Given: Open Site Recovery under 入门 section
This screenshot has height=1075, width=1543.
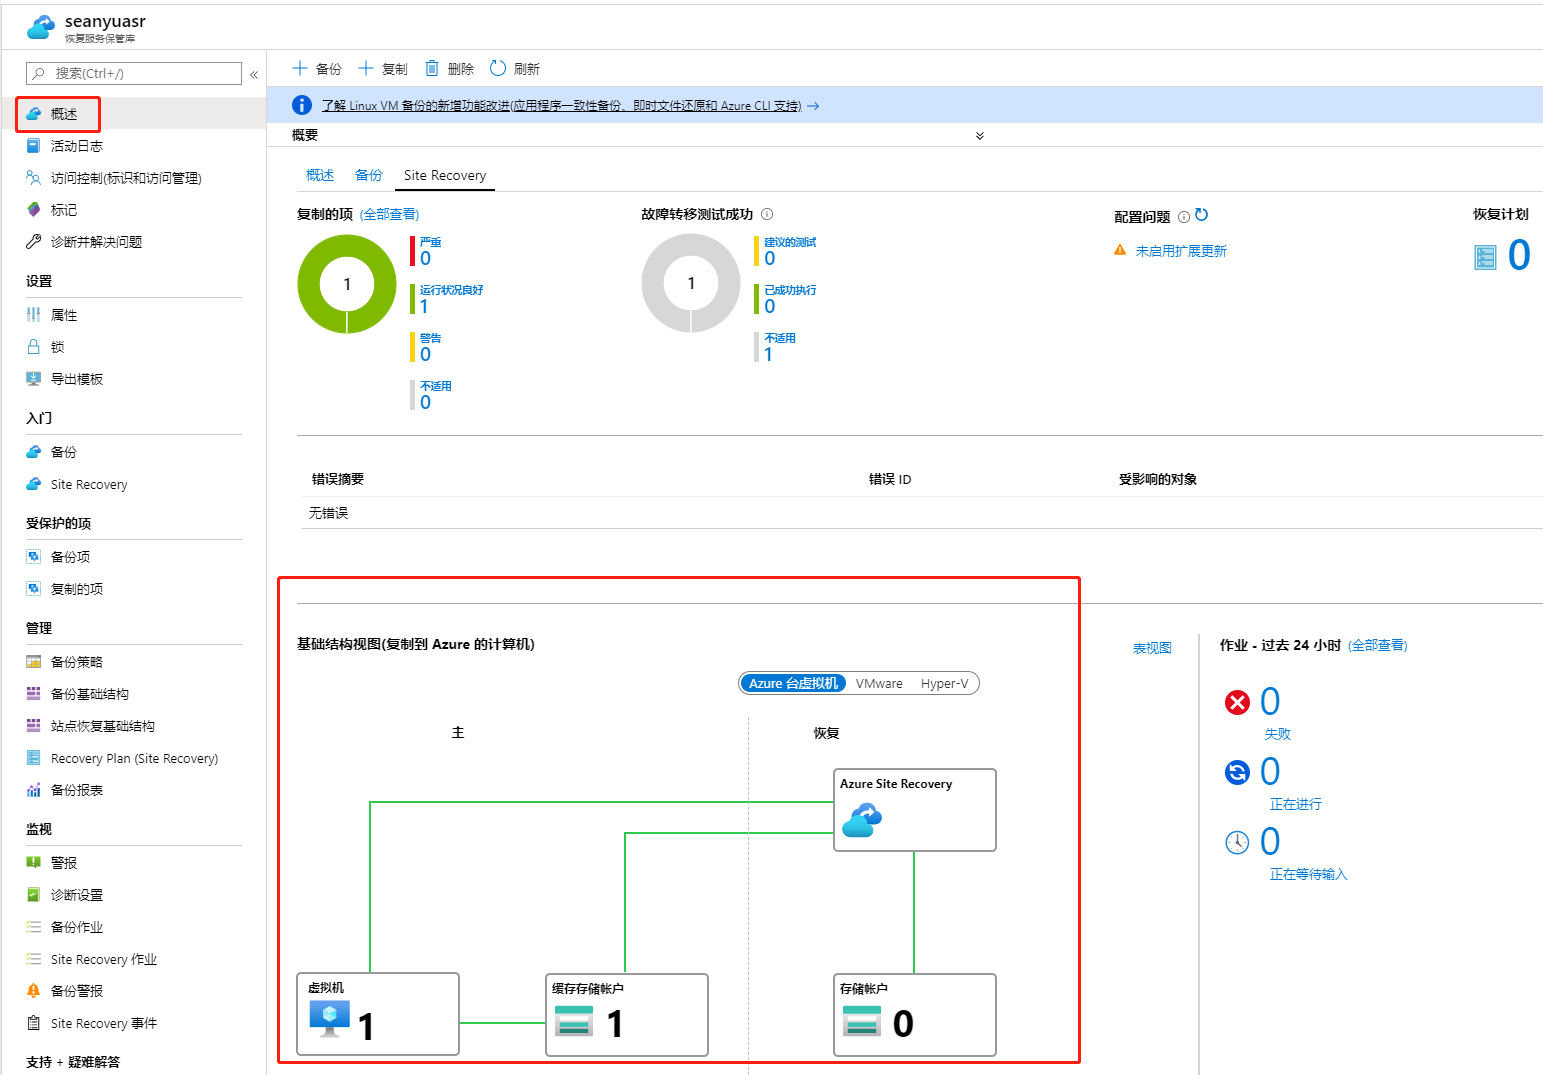Looking at the screenshot, I should pyautogui.click(x=88, y=484).
